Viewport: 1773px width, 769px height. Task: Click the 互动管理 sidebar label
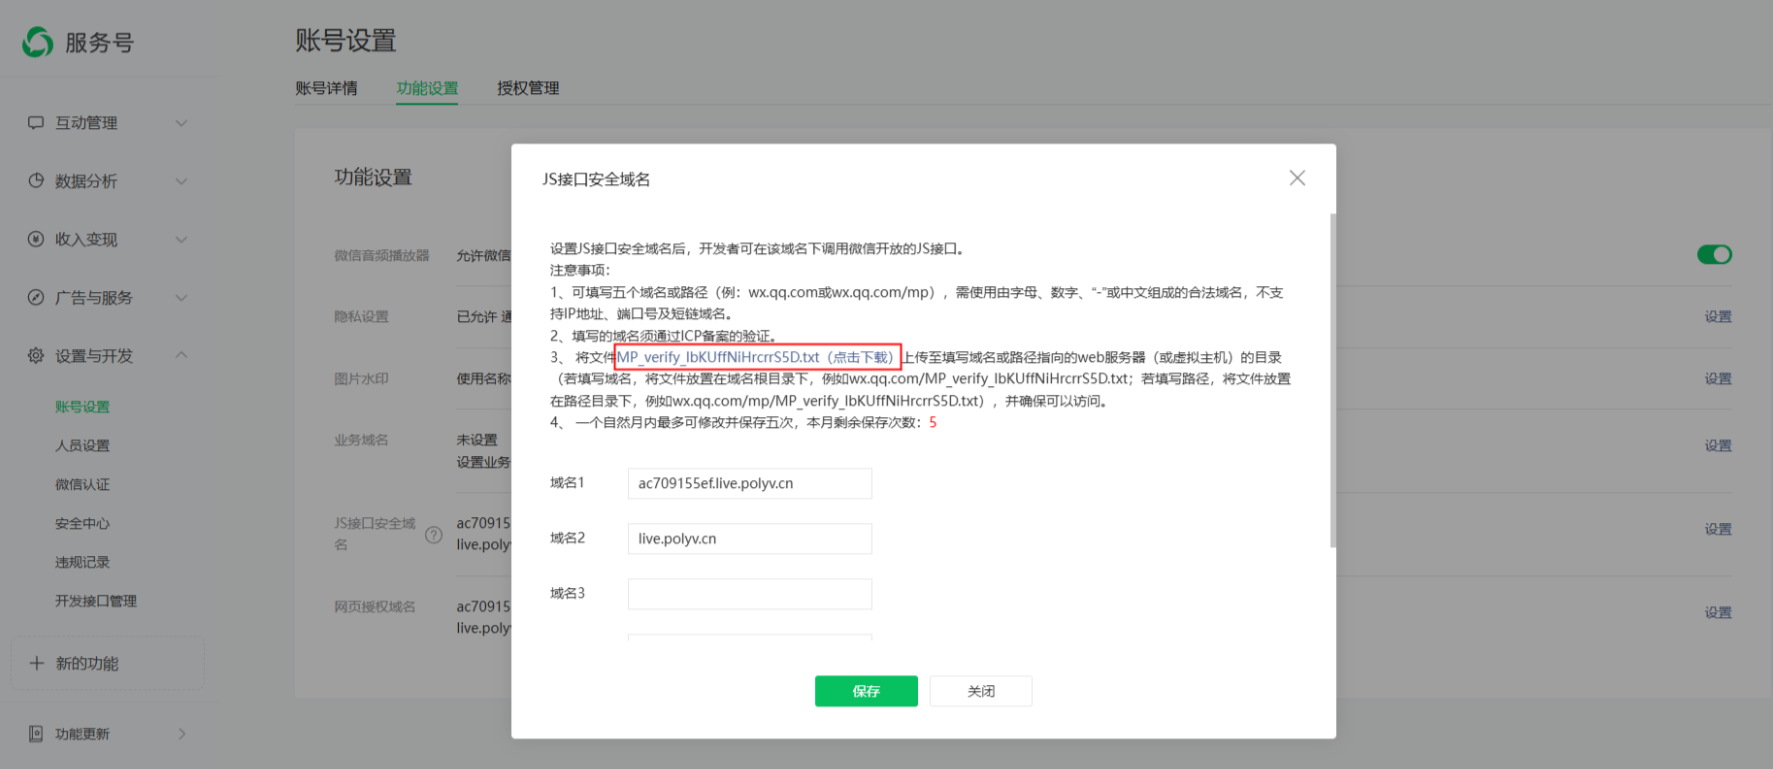click(x=86, y=123)
